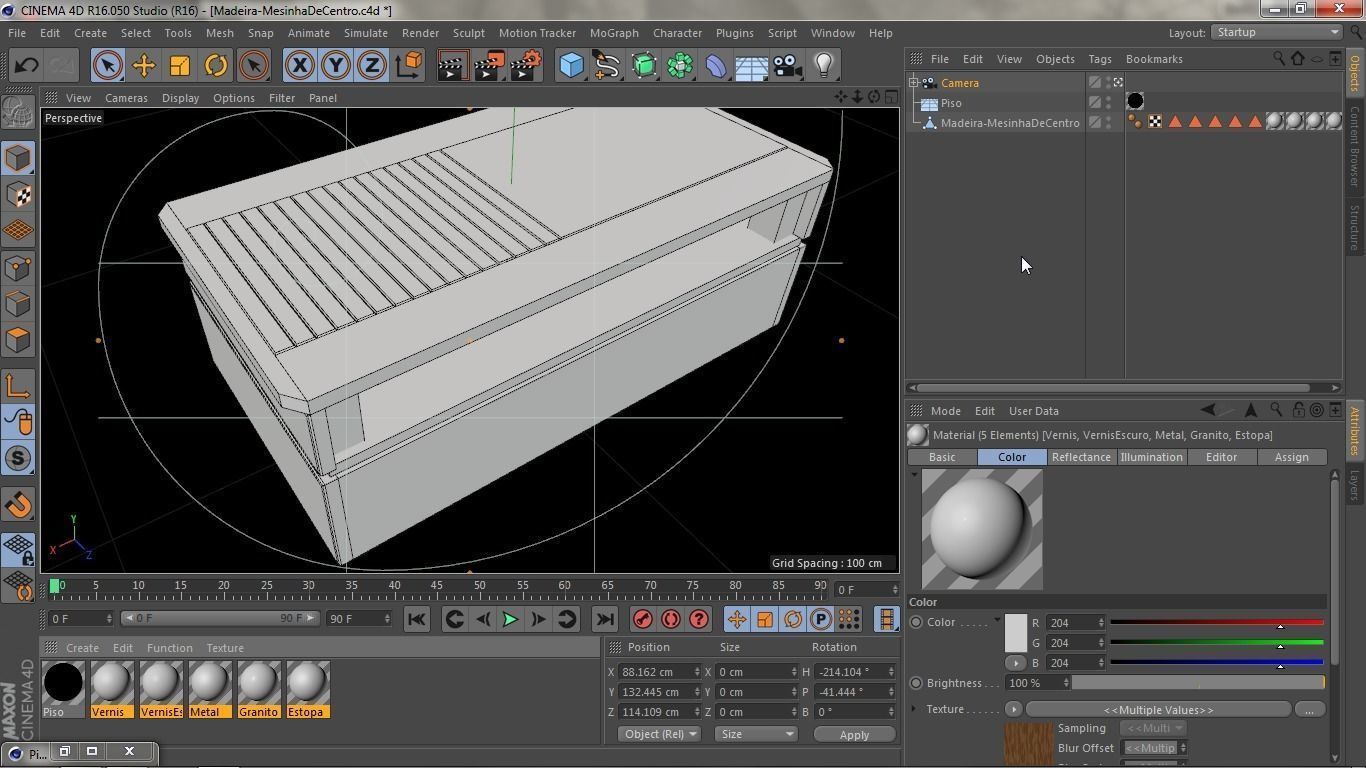
Task: Open the Sampling dropdown
Action: (1152, 728)
